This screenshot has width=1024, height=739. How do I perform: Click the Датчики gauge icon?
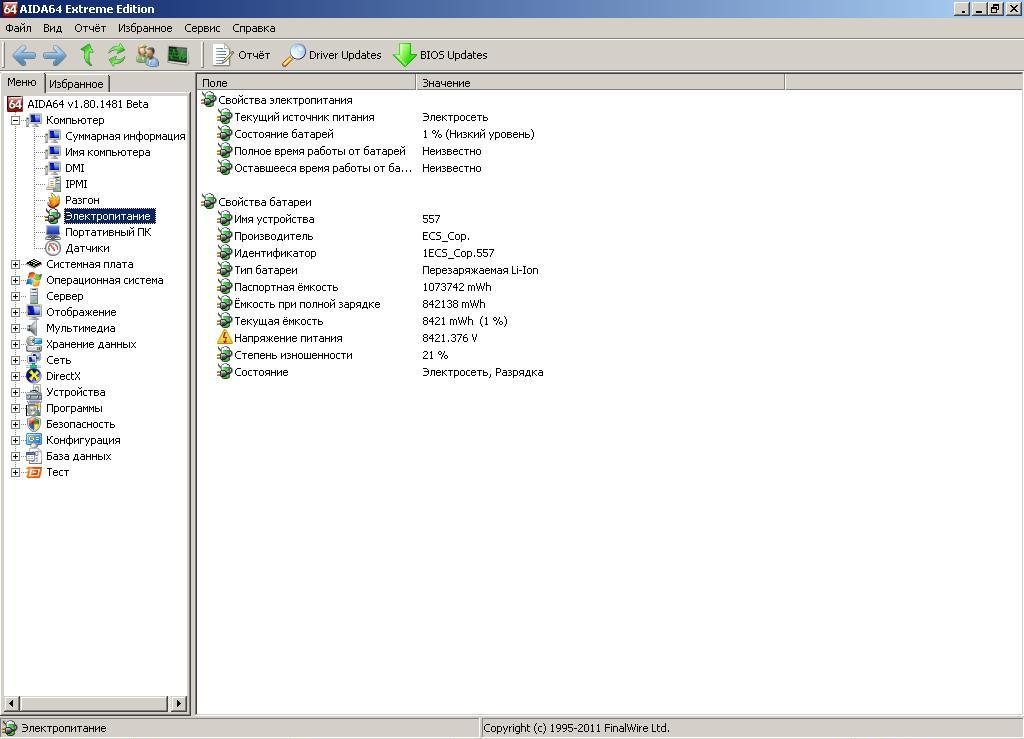click(x=53, y=248)
